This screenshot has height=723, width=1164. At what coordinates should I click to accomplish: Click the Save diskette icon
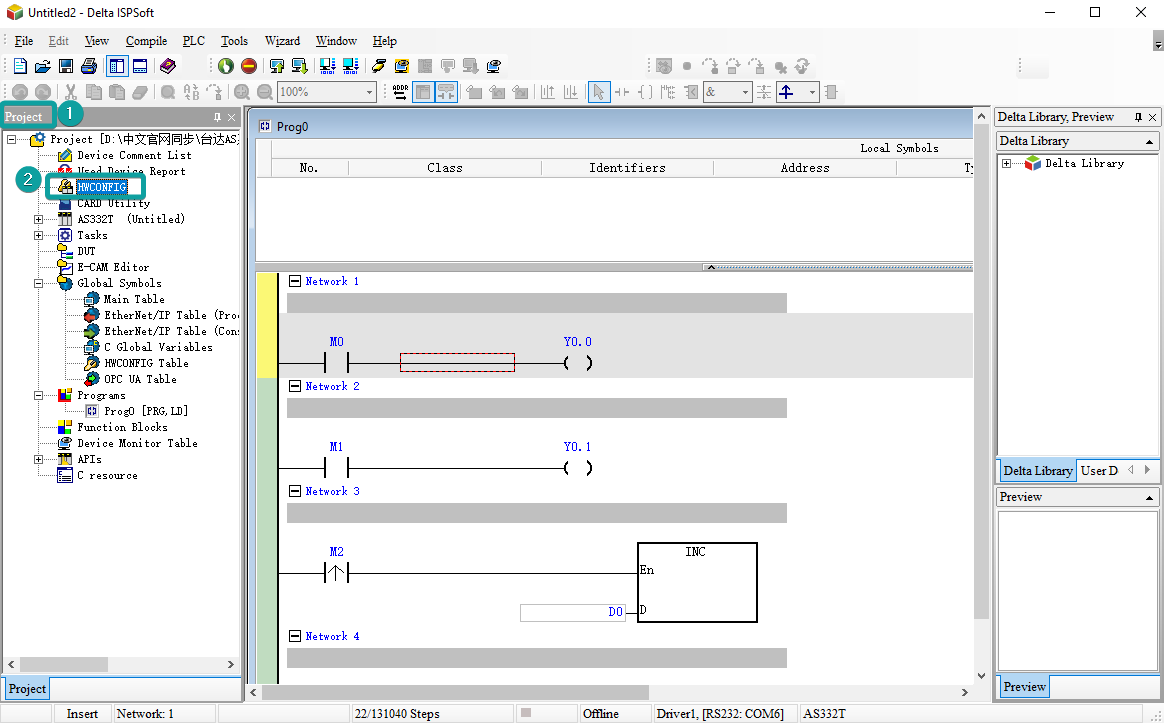66,66
